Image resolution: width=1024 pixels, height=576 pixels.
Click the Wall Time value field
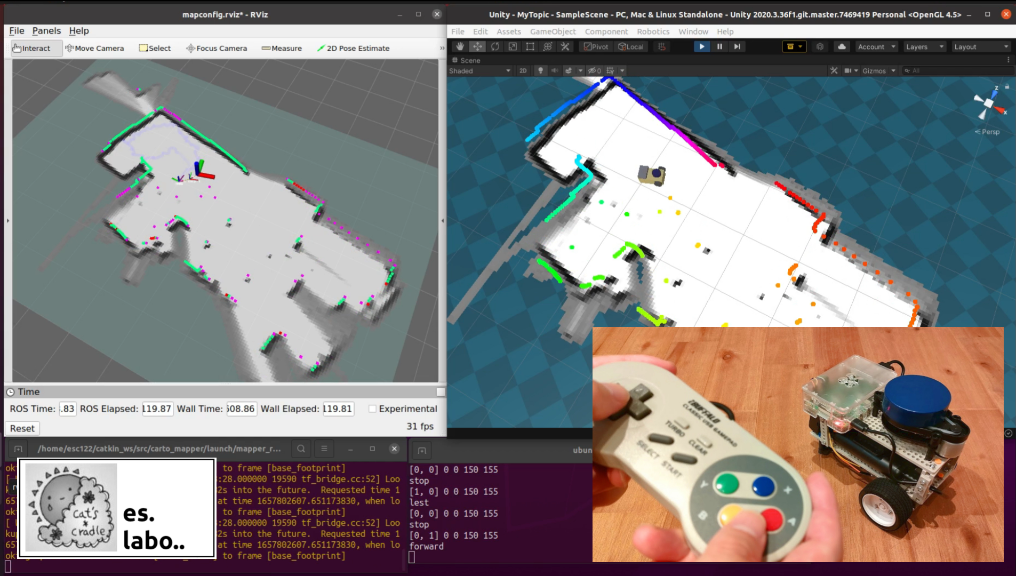coord(241,409)
